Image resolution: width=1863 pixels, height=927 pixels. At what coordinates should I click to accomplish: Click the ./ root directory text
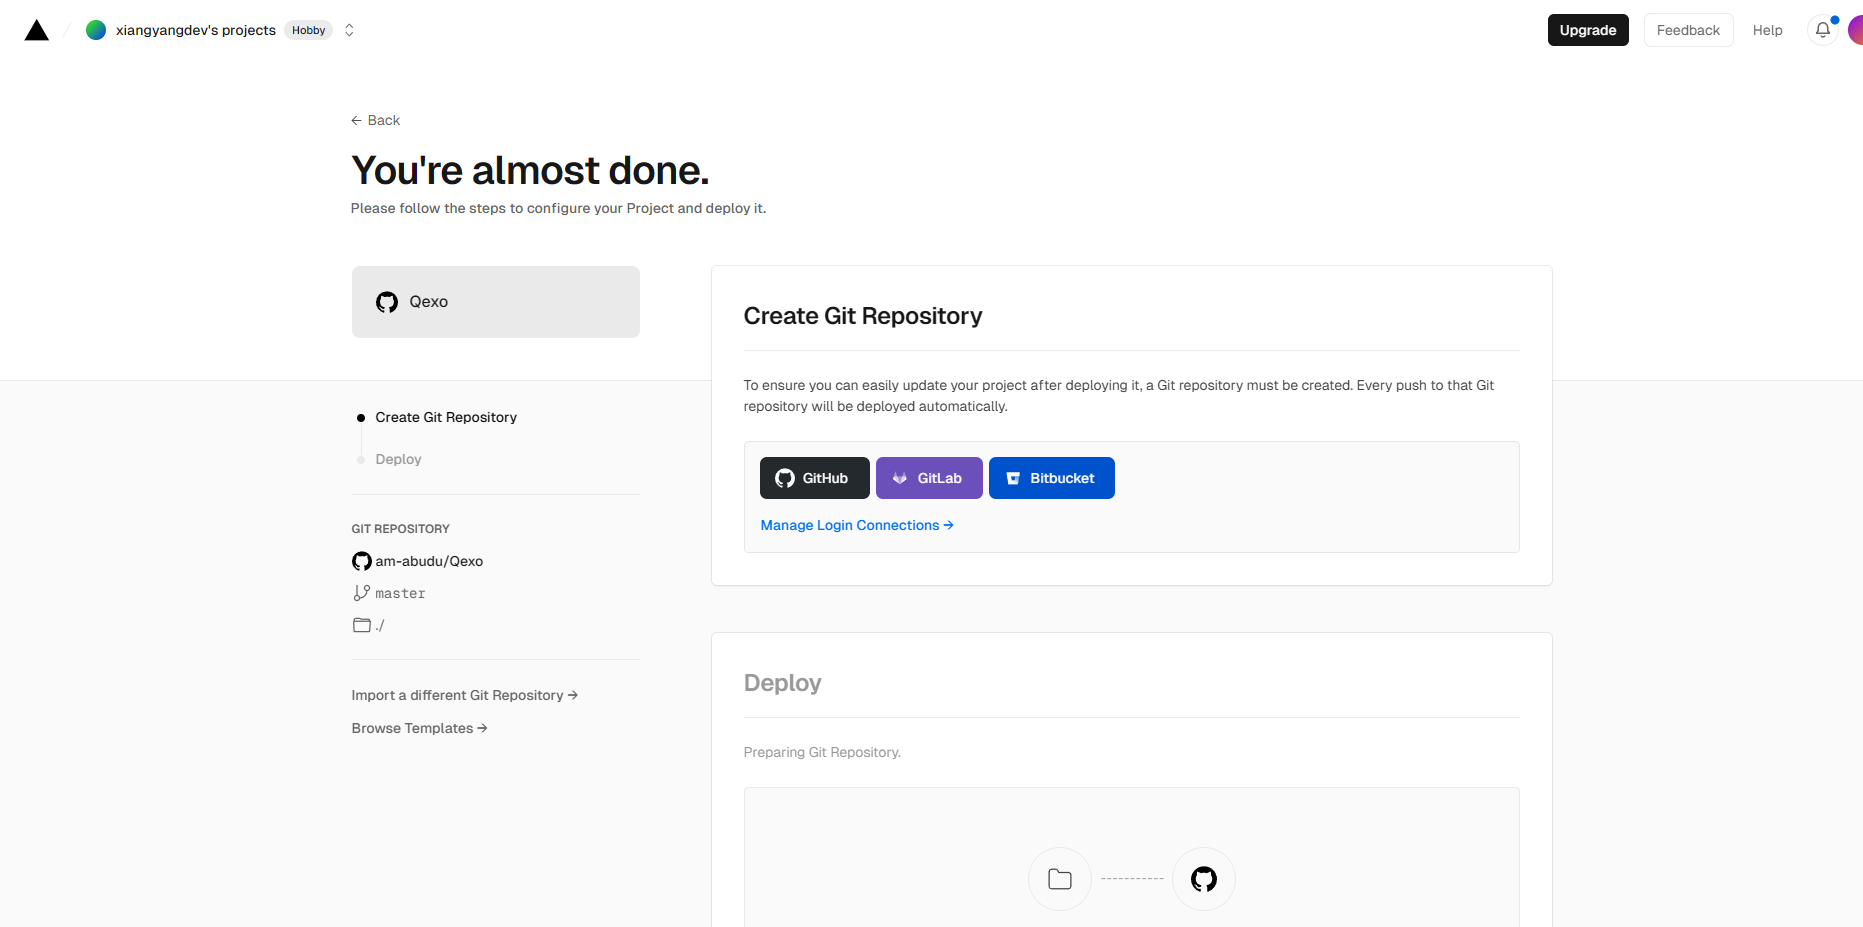pyautogui.click(x=380, y=625)
